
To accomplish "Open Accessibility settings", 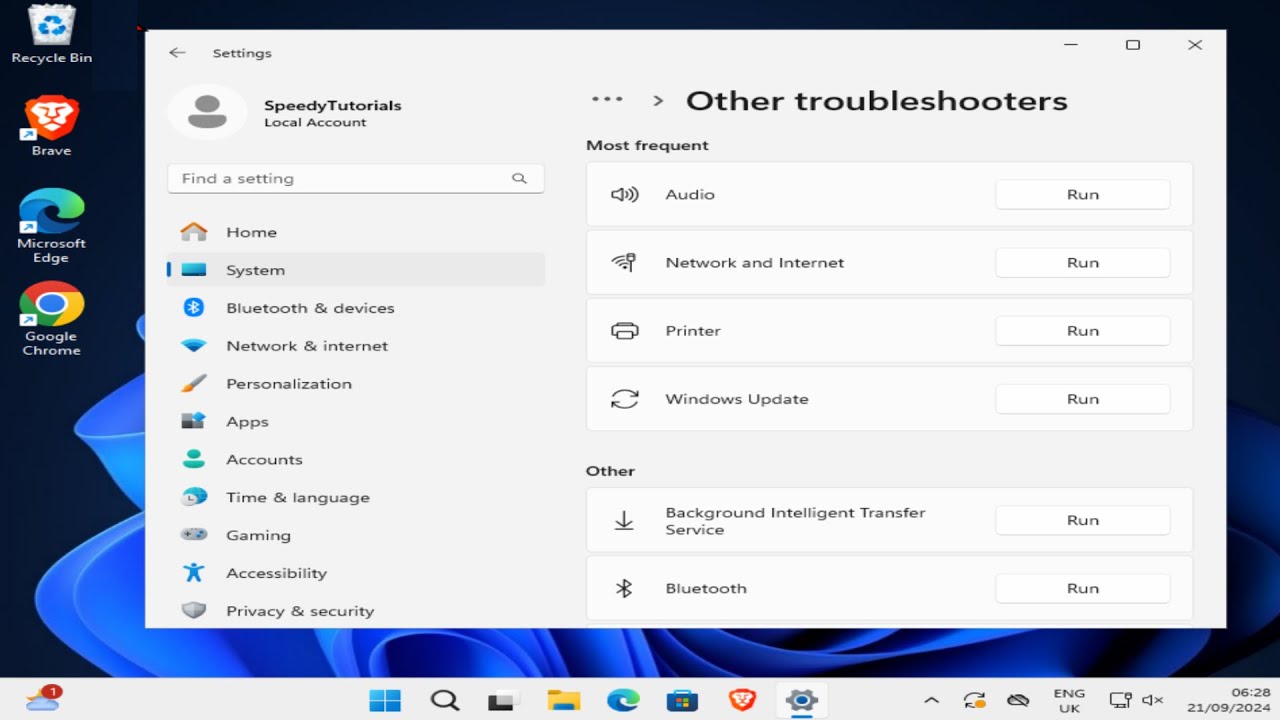I will tap(355, 574).
